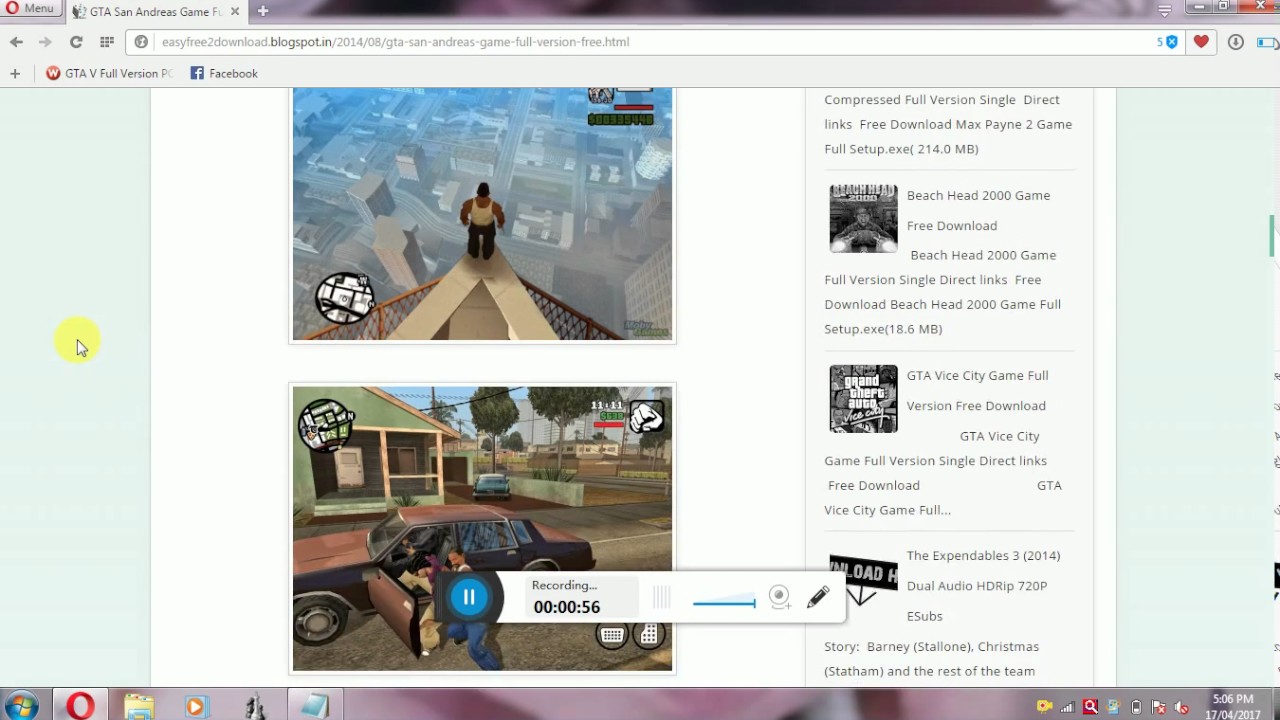
Task: Open File Explorer from taskbar
Action: tap(138, 706)
